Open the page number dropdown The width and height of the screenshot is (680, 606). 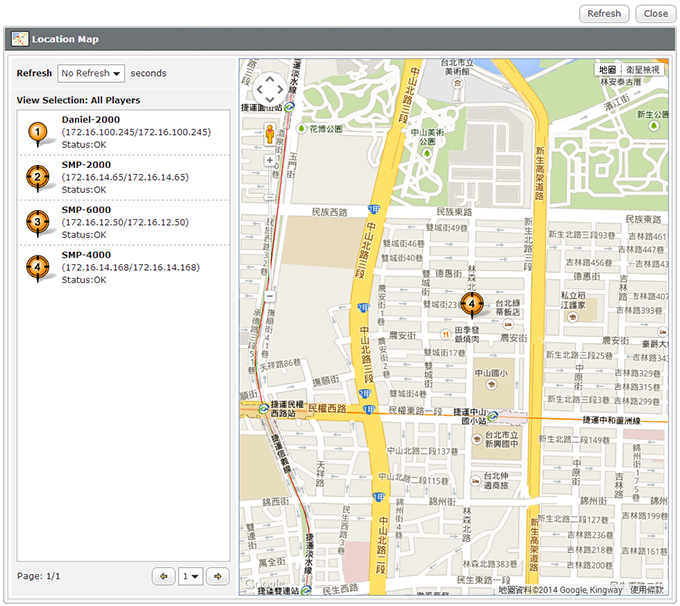point(190,577)
